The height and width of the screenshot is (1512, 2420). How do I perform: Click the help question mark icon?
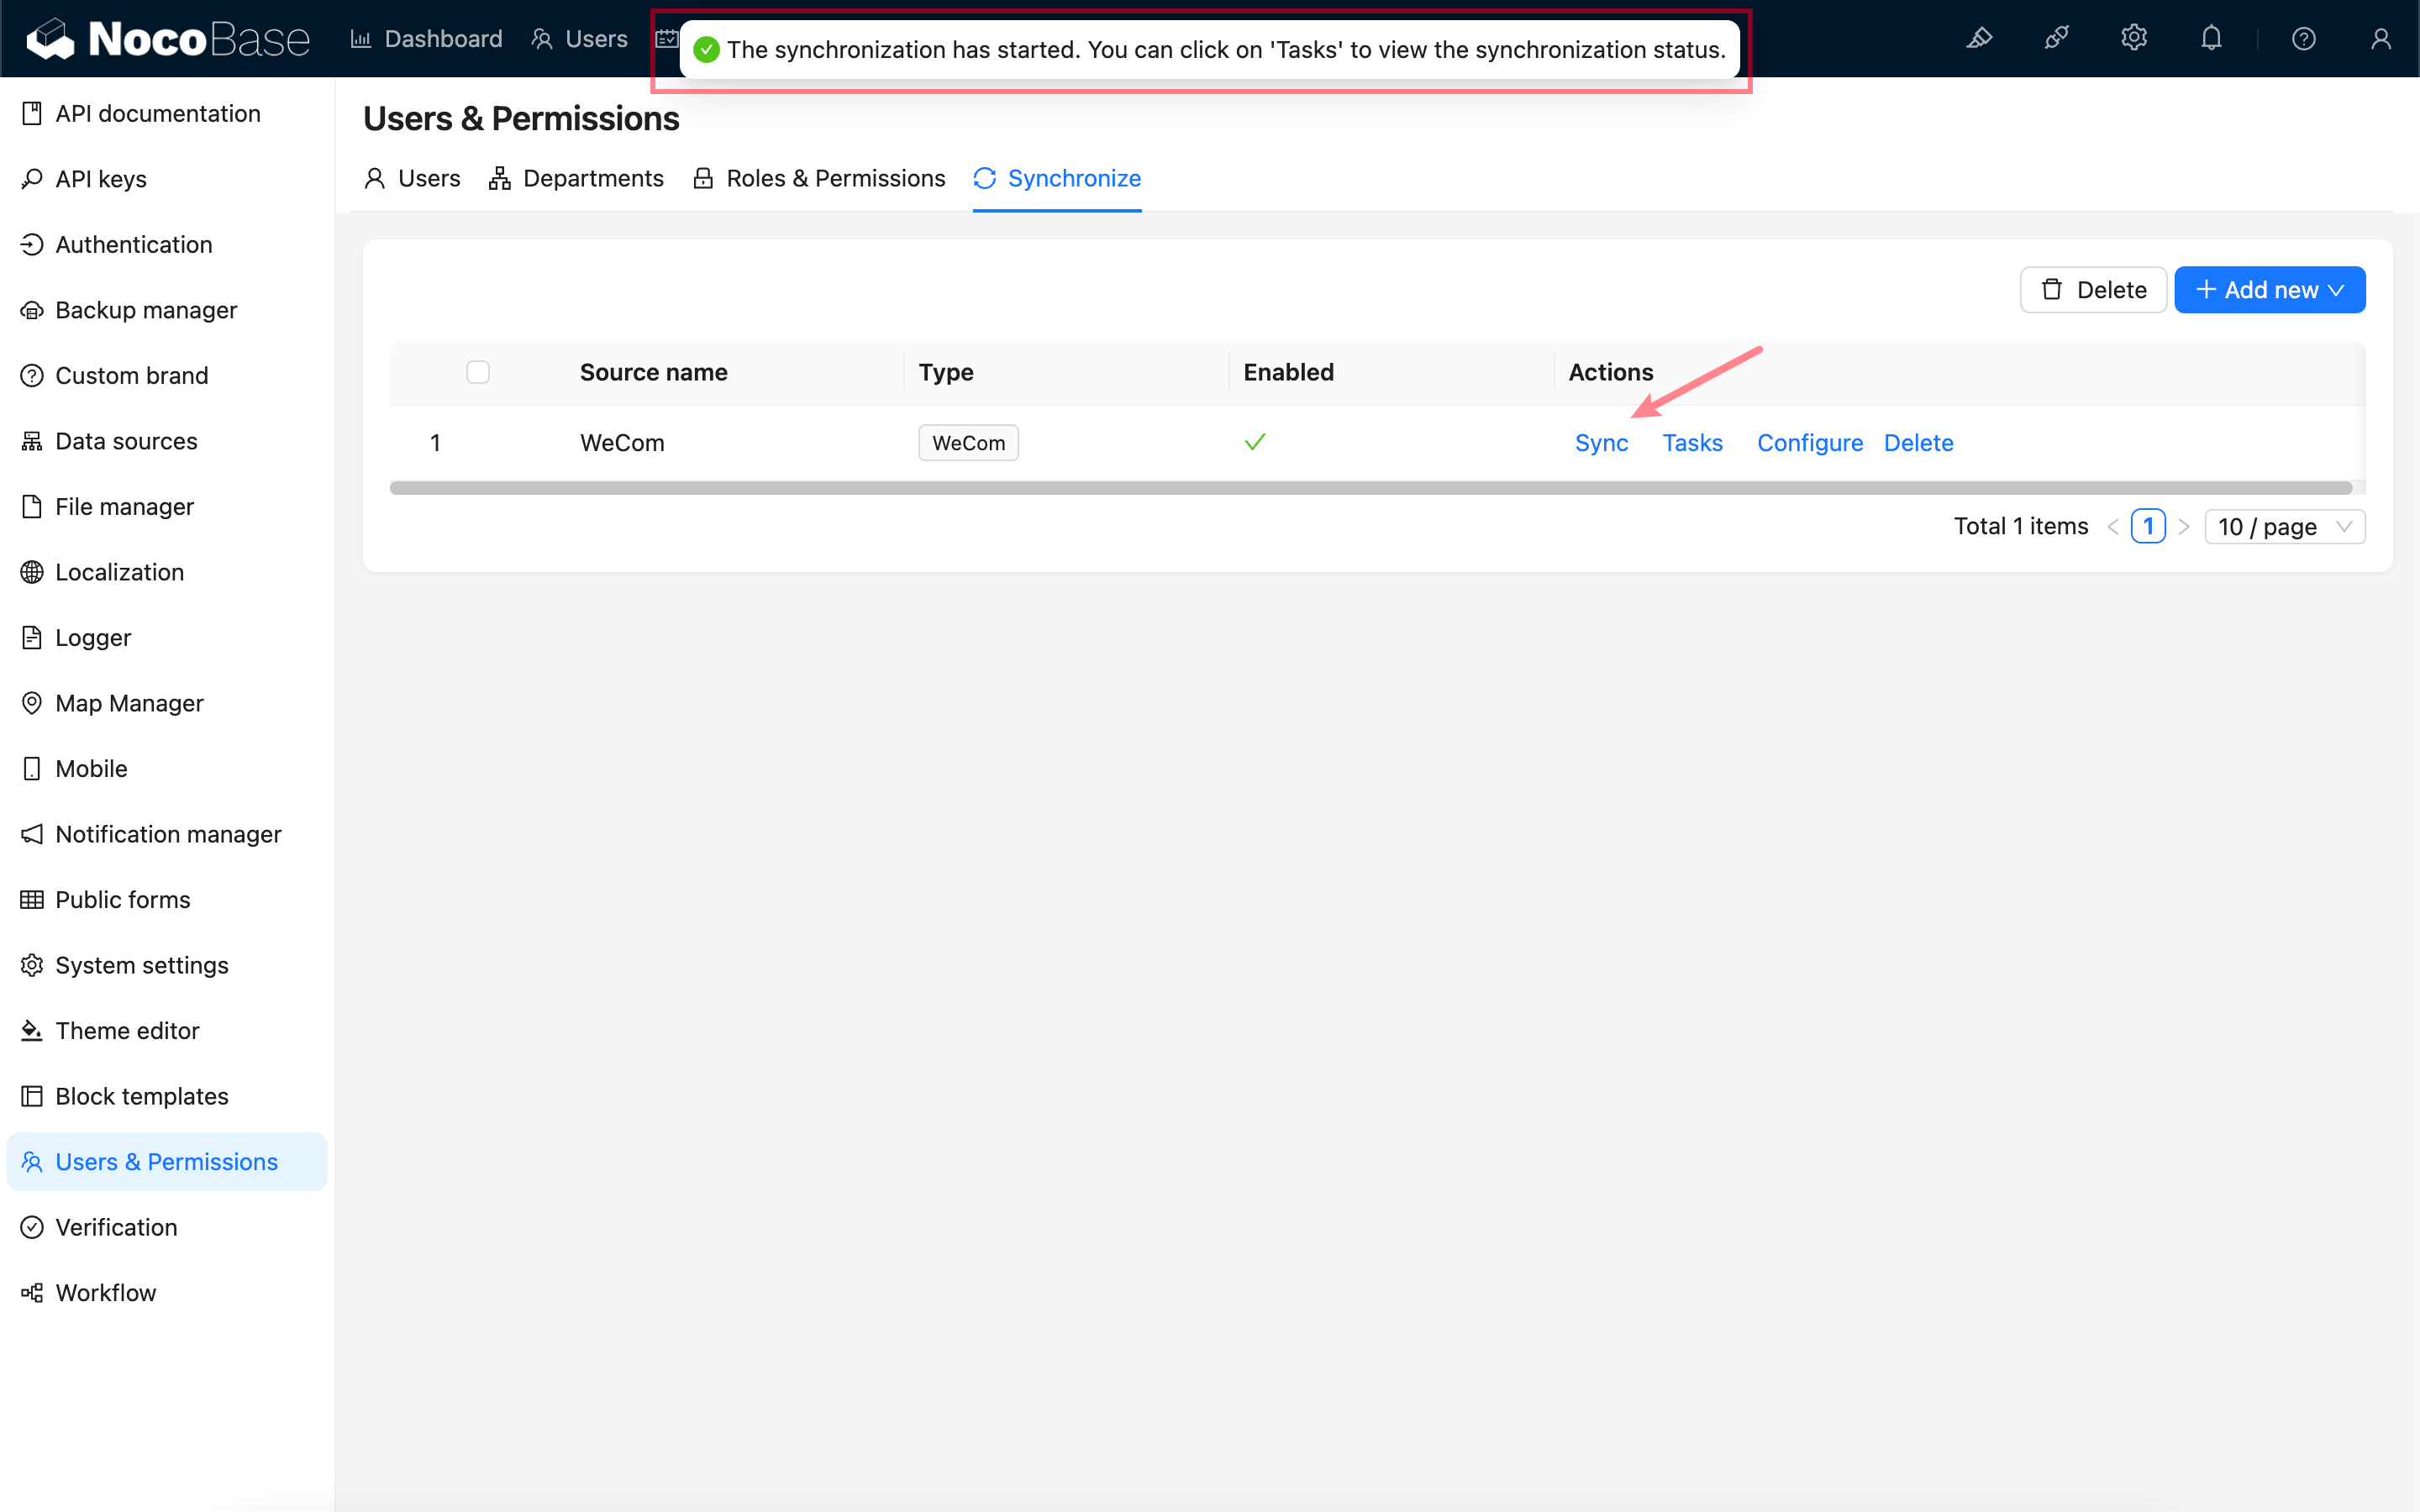[x=2303, y=39]
